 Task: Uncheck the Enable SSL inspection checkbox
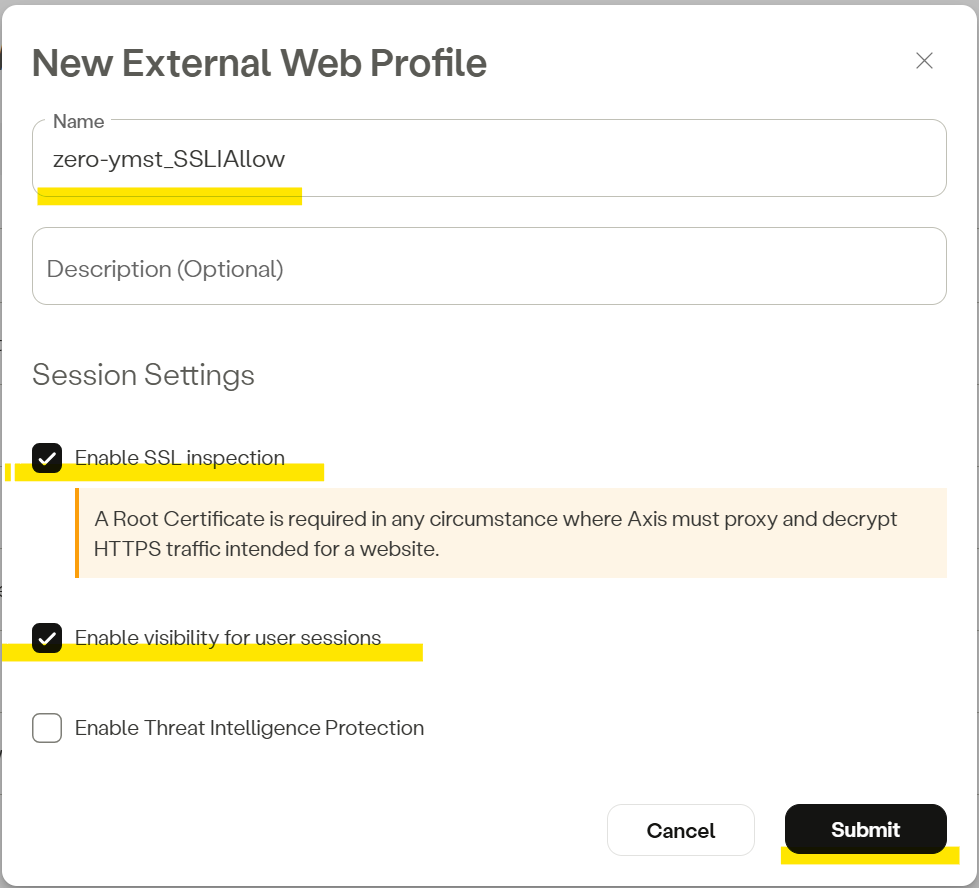[x=47, y=458]
